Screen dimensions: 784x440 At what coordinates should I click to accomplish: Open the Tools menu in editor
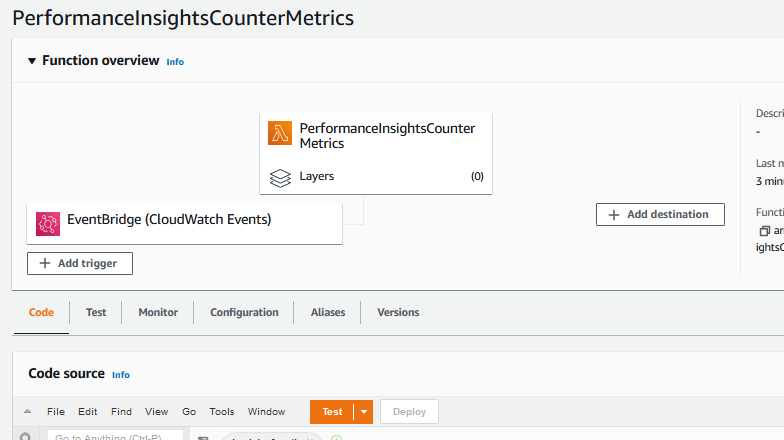pos(222,412)
